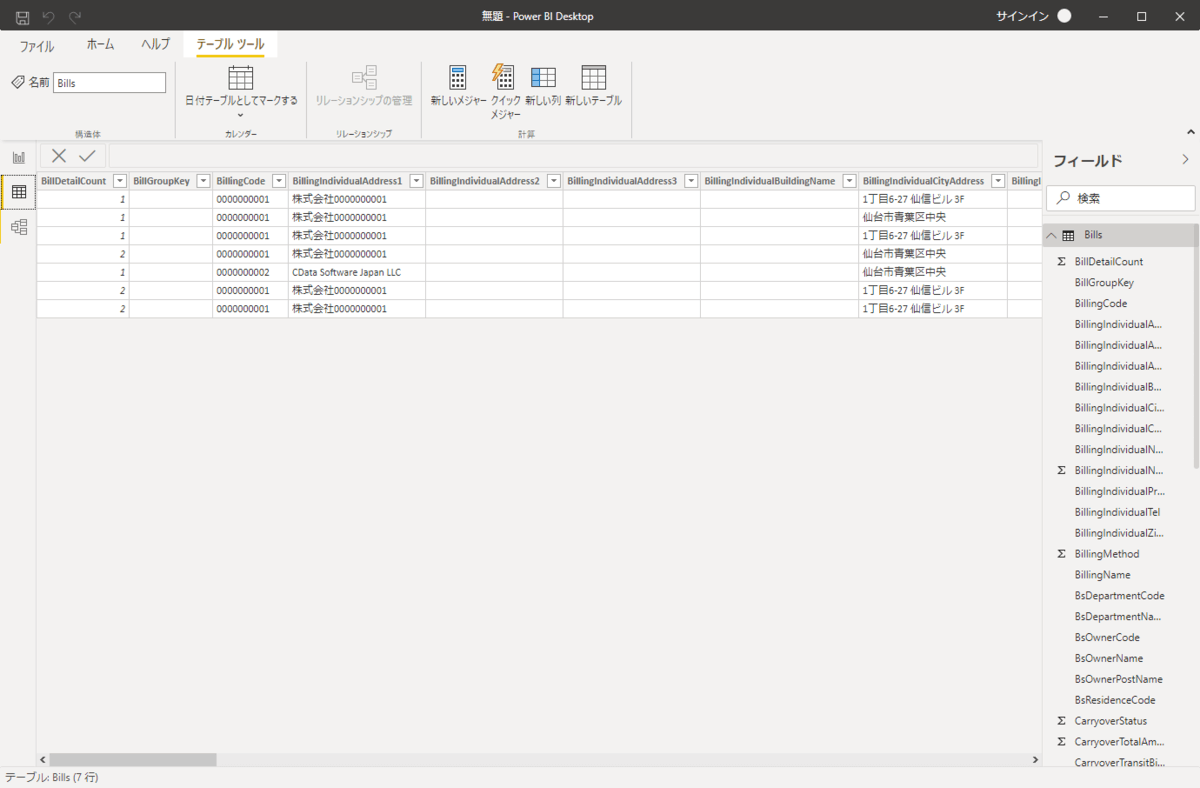Click Mark as Date Table calendar icon
The width and height of the screenshot is (1200, 788).
(x=241, y=78)
